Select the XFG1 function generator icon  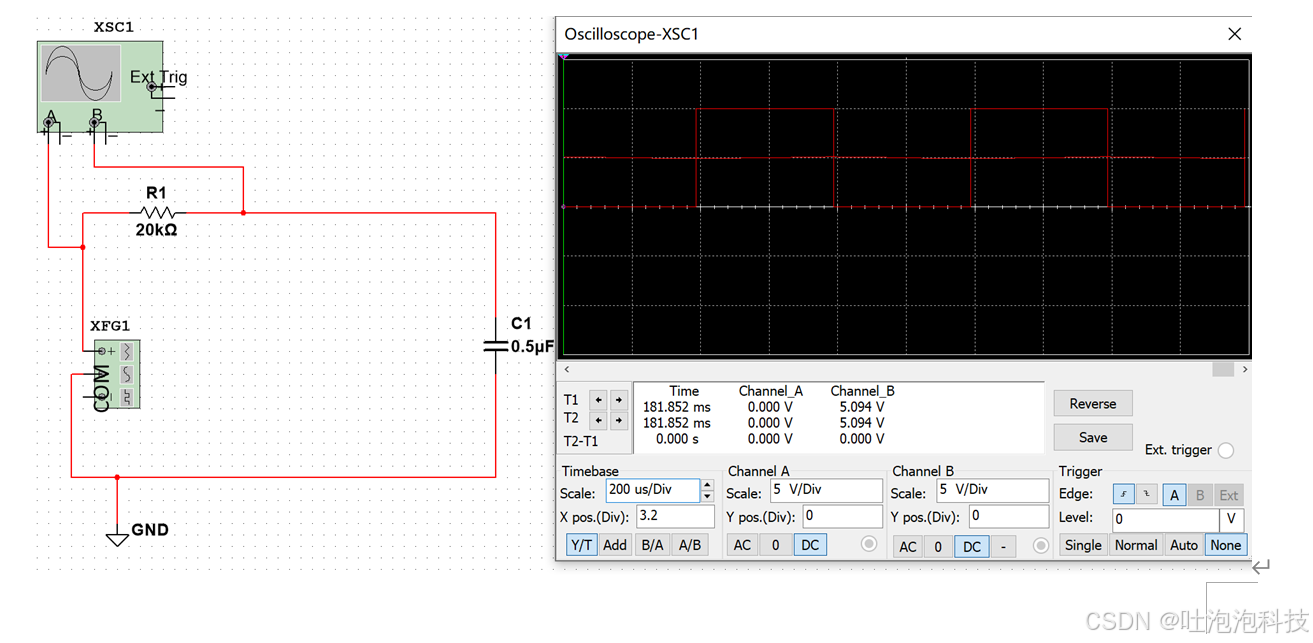click(117, 374)
